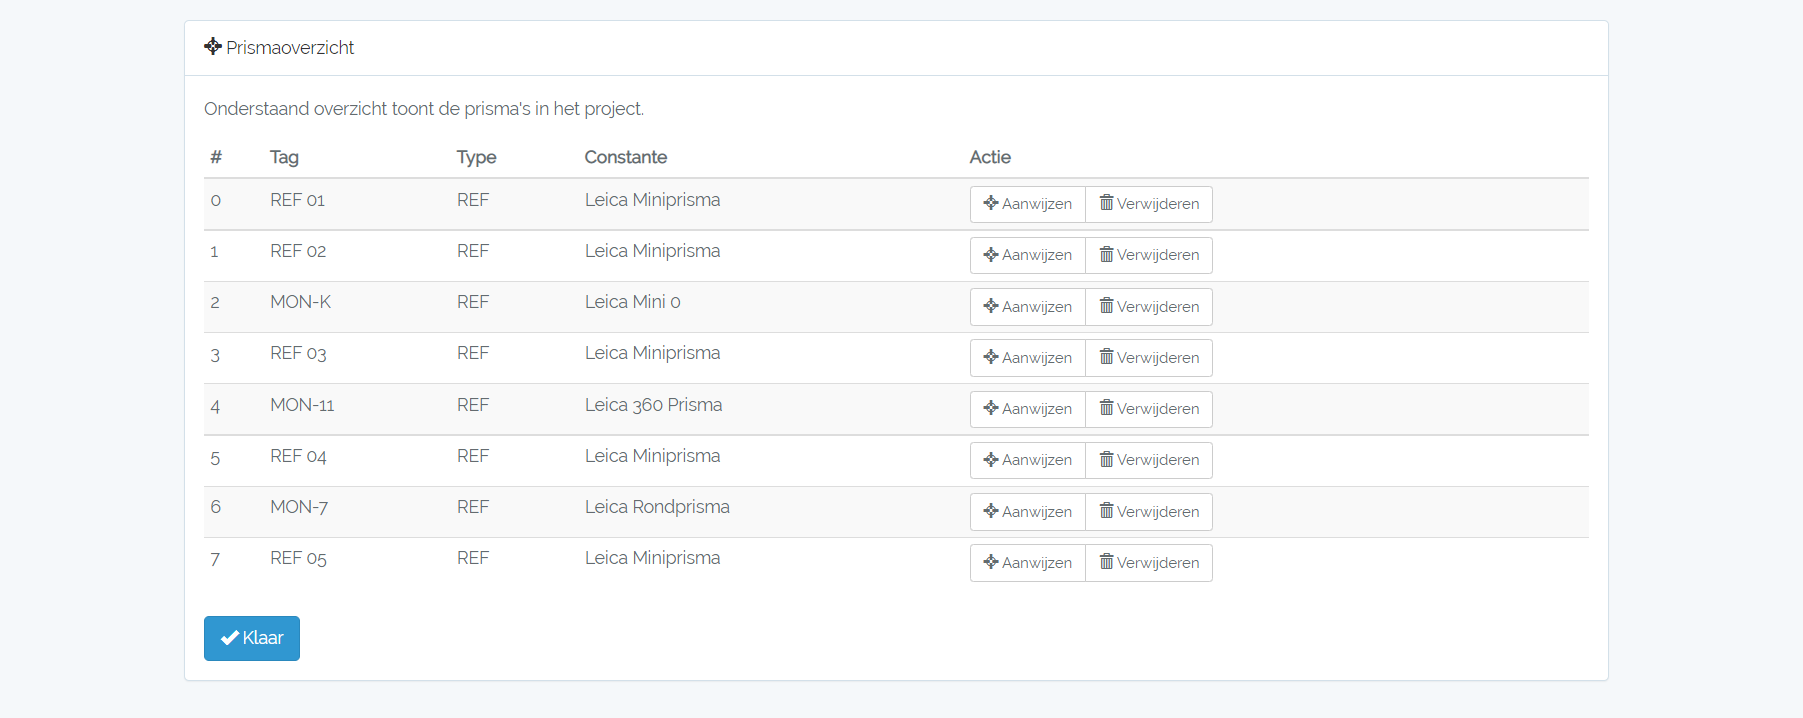Image resolution: width=1803 pixels, height=718 pixels.
Task: Click Verwijderen for REF 04
Action: pos(1149,460)
